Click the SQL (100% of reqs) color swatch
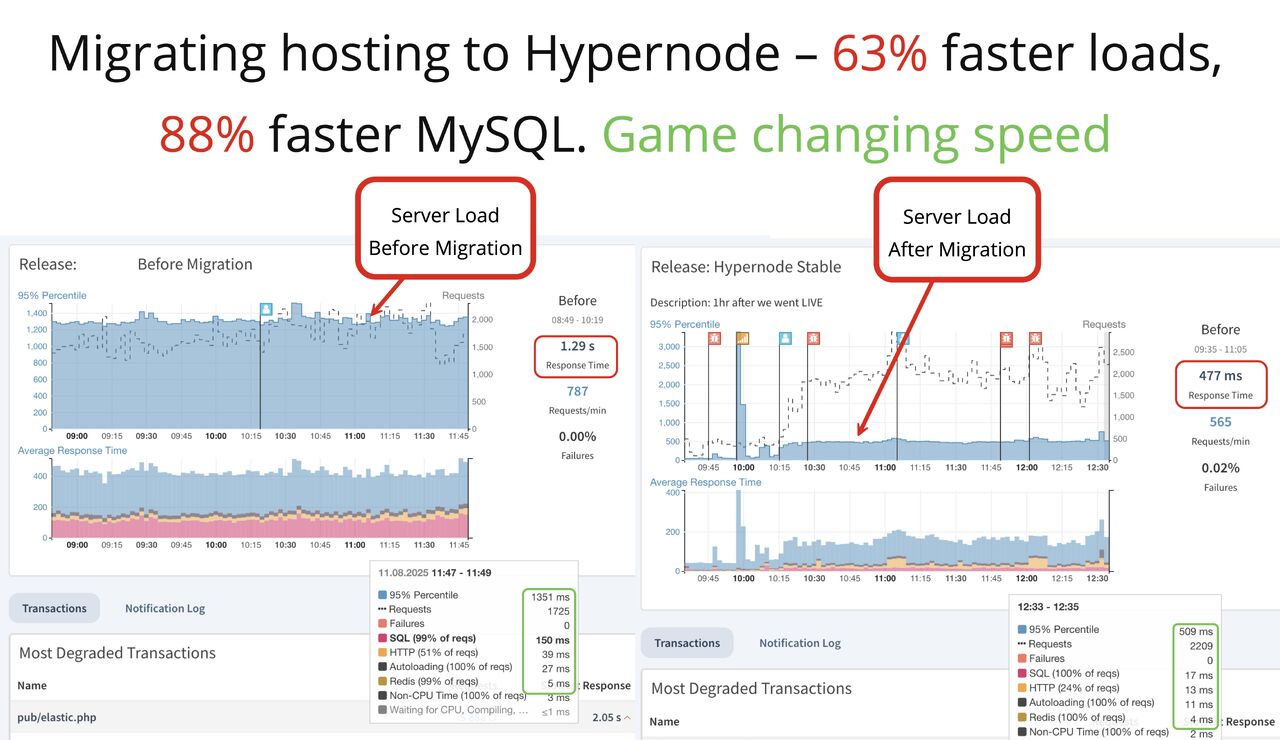This screenshot has width=1280, height=740. coord(1021,673)
